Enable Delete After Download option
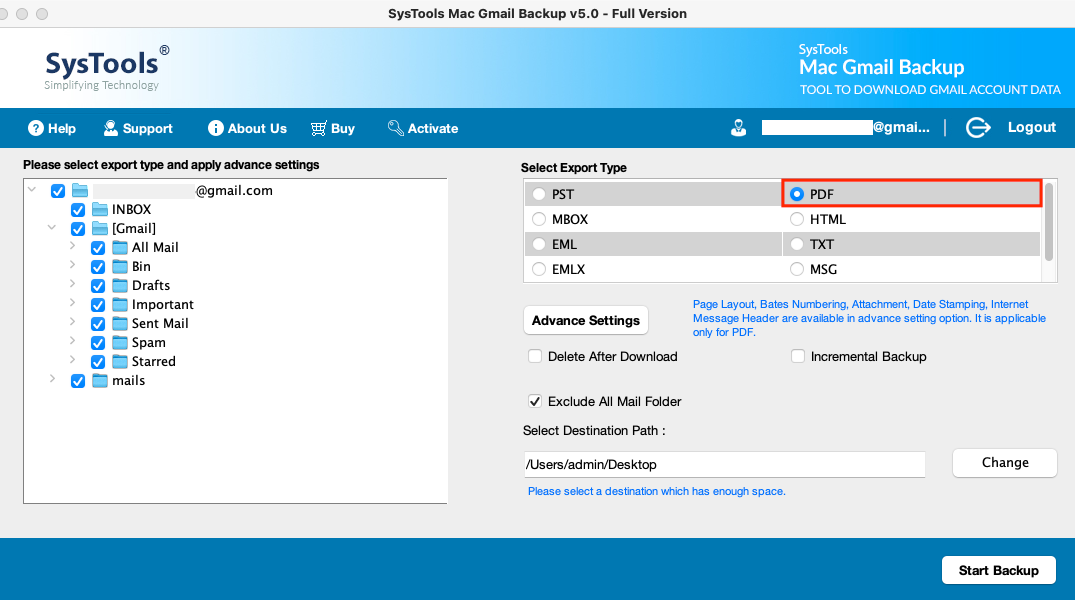Image resolution: width=1075 pixels, height=600 pixels. tap(535, 356)
